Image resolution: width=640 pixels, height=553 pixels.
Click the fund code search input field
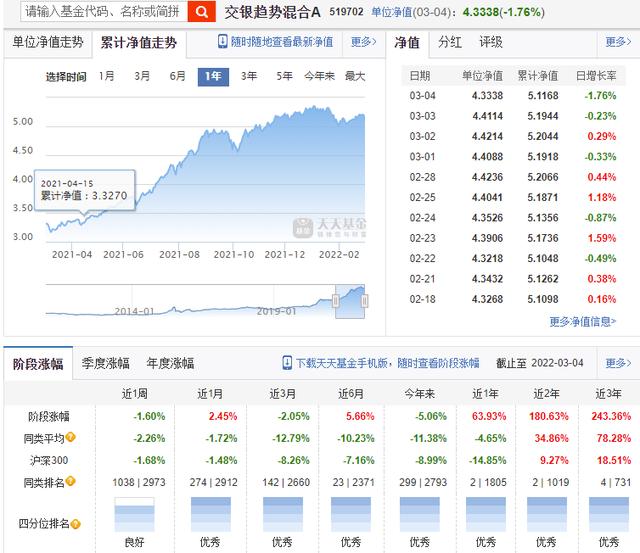(104, 11)
